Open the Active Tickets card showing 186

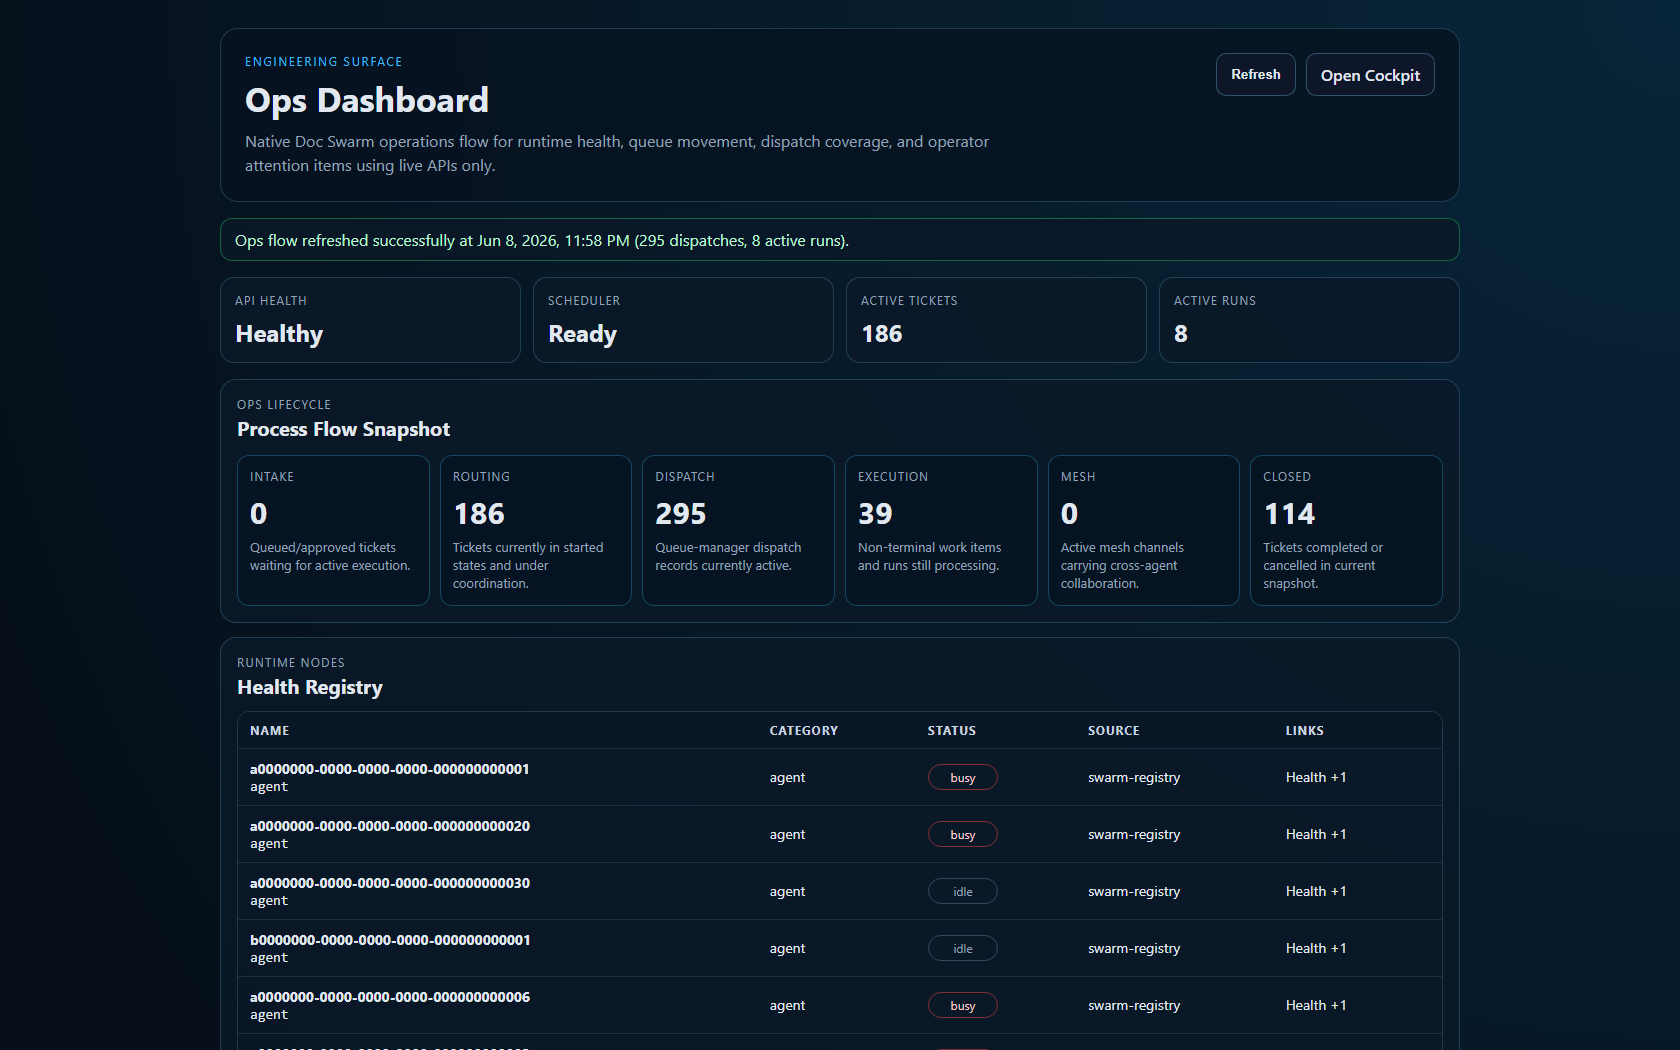(x=996, y=320)
